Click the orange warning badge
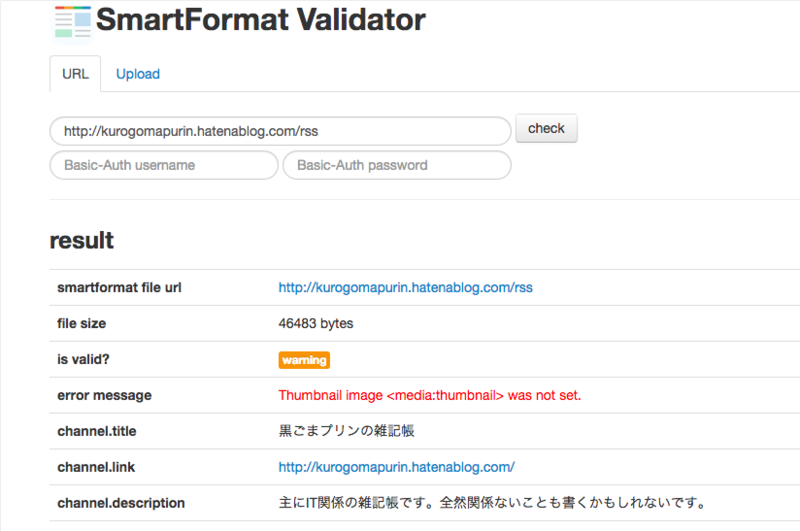This screenshot has height=531, width=800. (304, 360)
